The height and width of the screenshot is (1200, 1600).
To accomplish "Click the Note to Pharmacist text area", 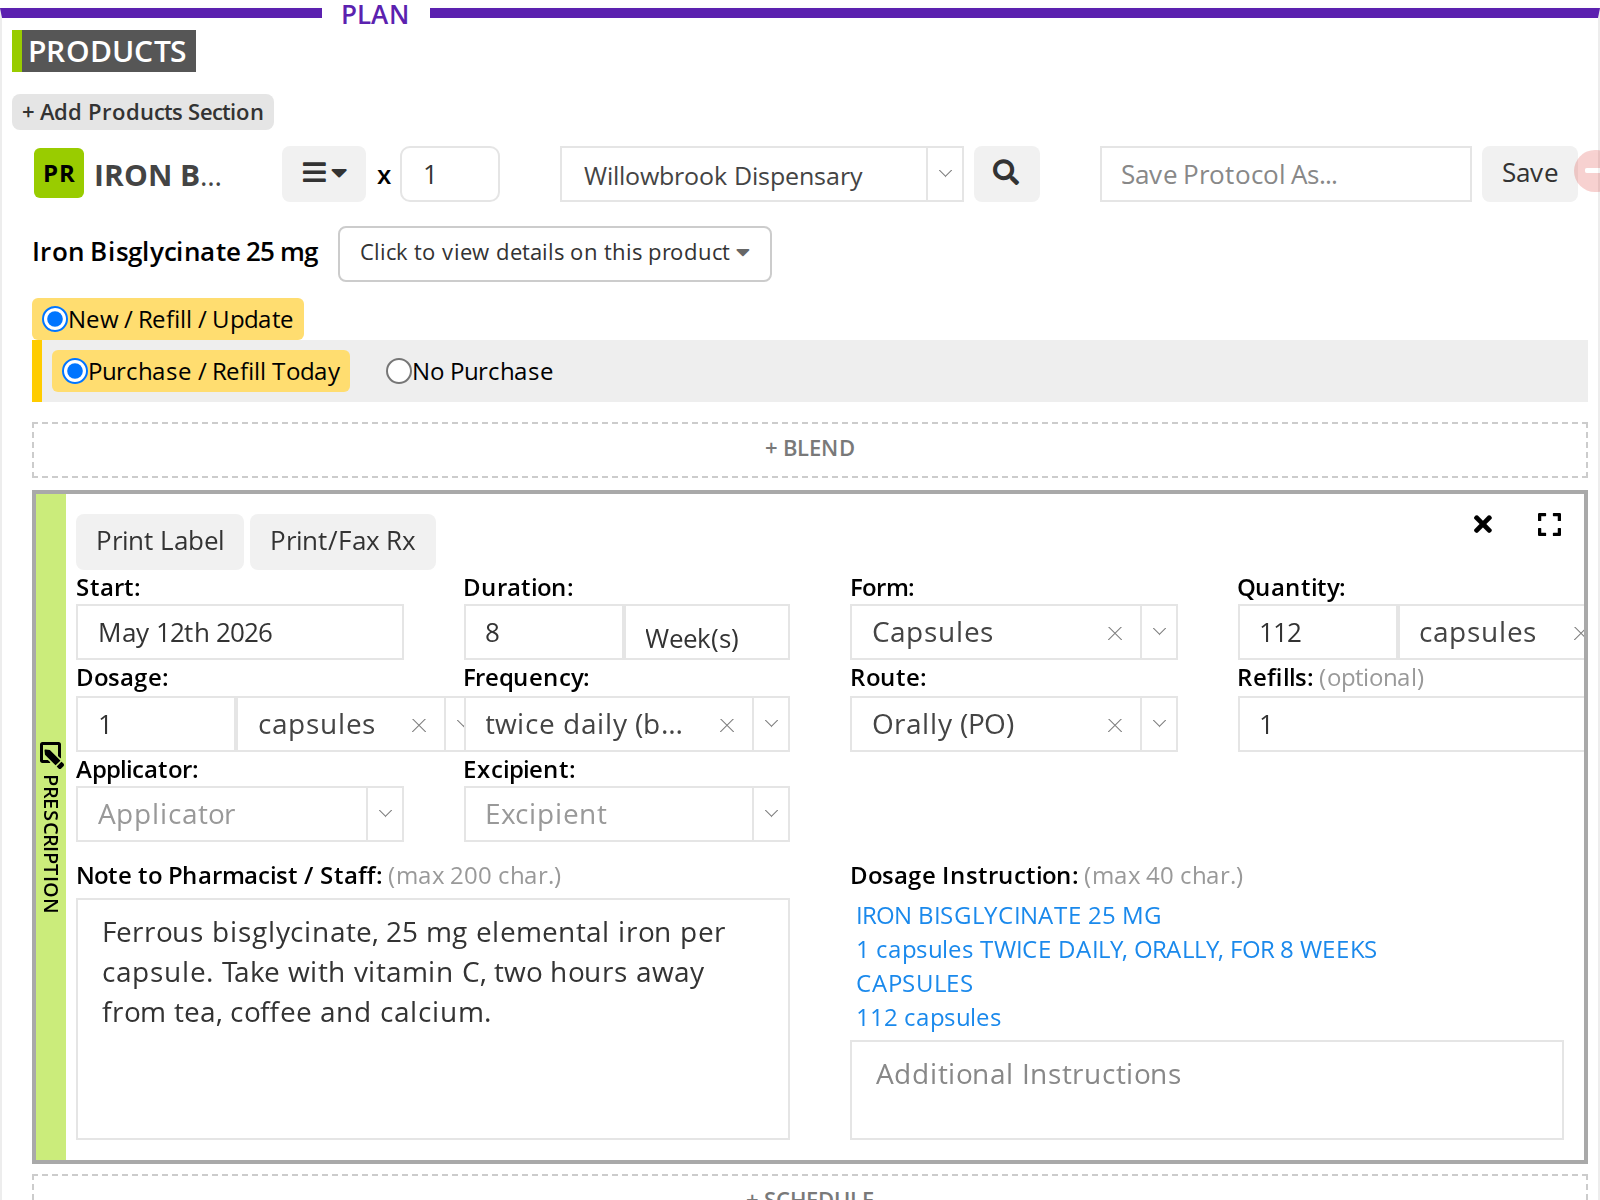I will point(433,1019).
